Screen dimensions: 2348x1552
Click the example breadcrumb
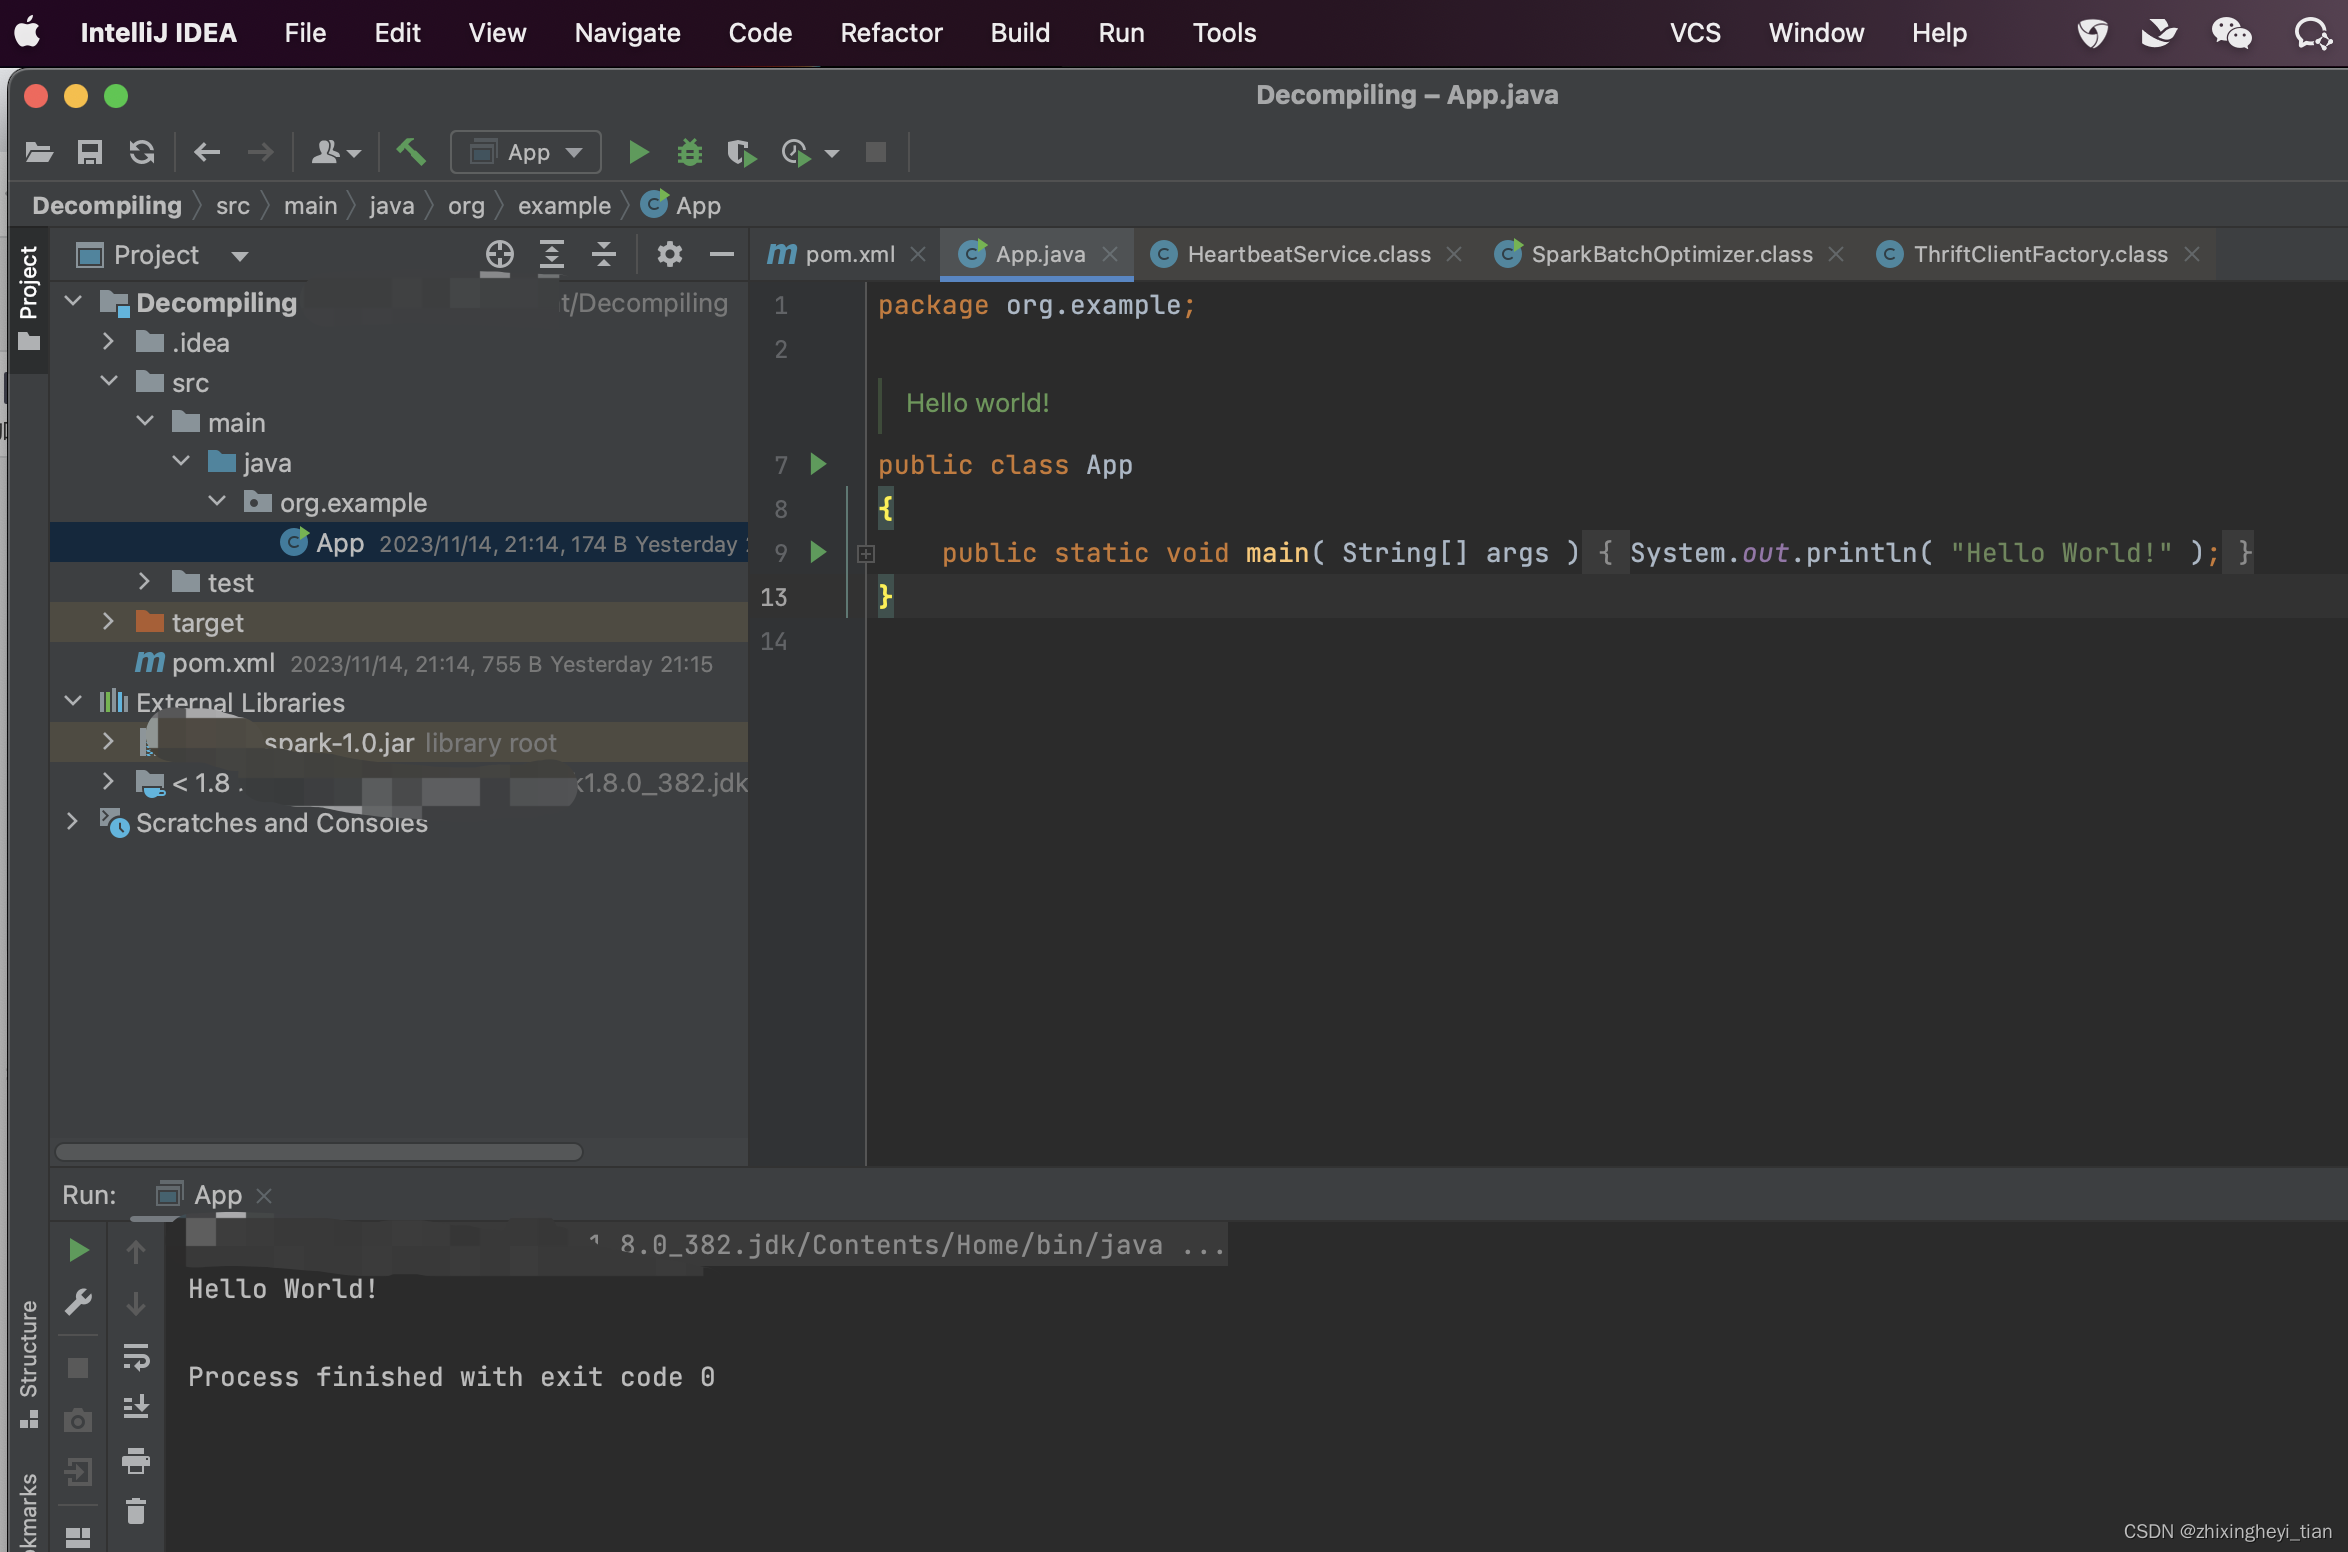click(564, 206)
